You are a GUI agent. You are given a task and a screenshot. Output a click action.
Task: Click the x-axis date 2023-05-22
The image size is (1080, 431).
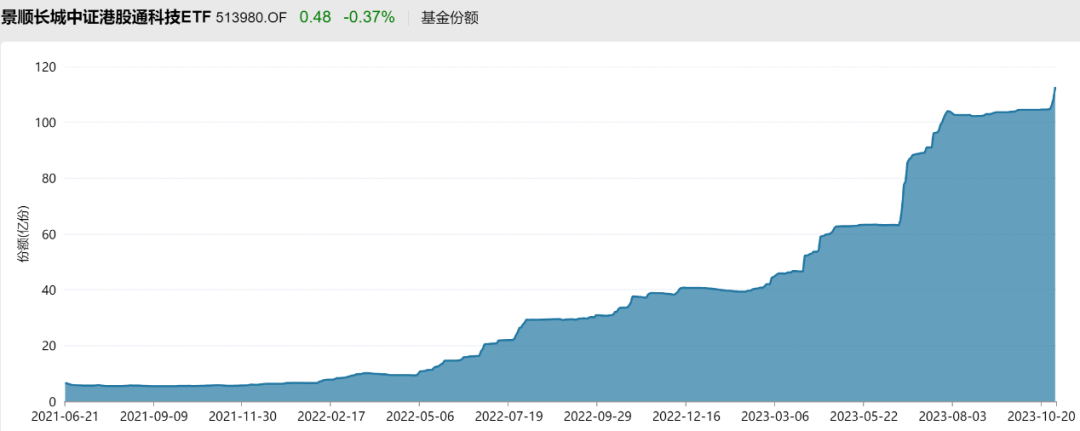point(863,417)
